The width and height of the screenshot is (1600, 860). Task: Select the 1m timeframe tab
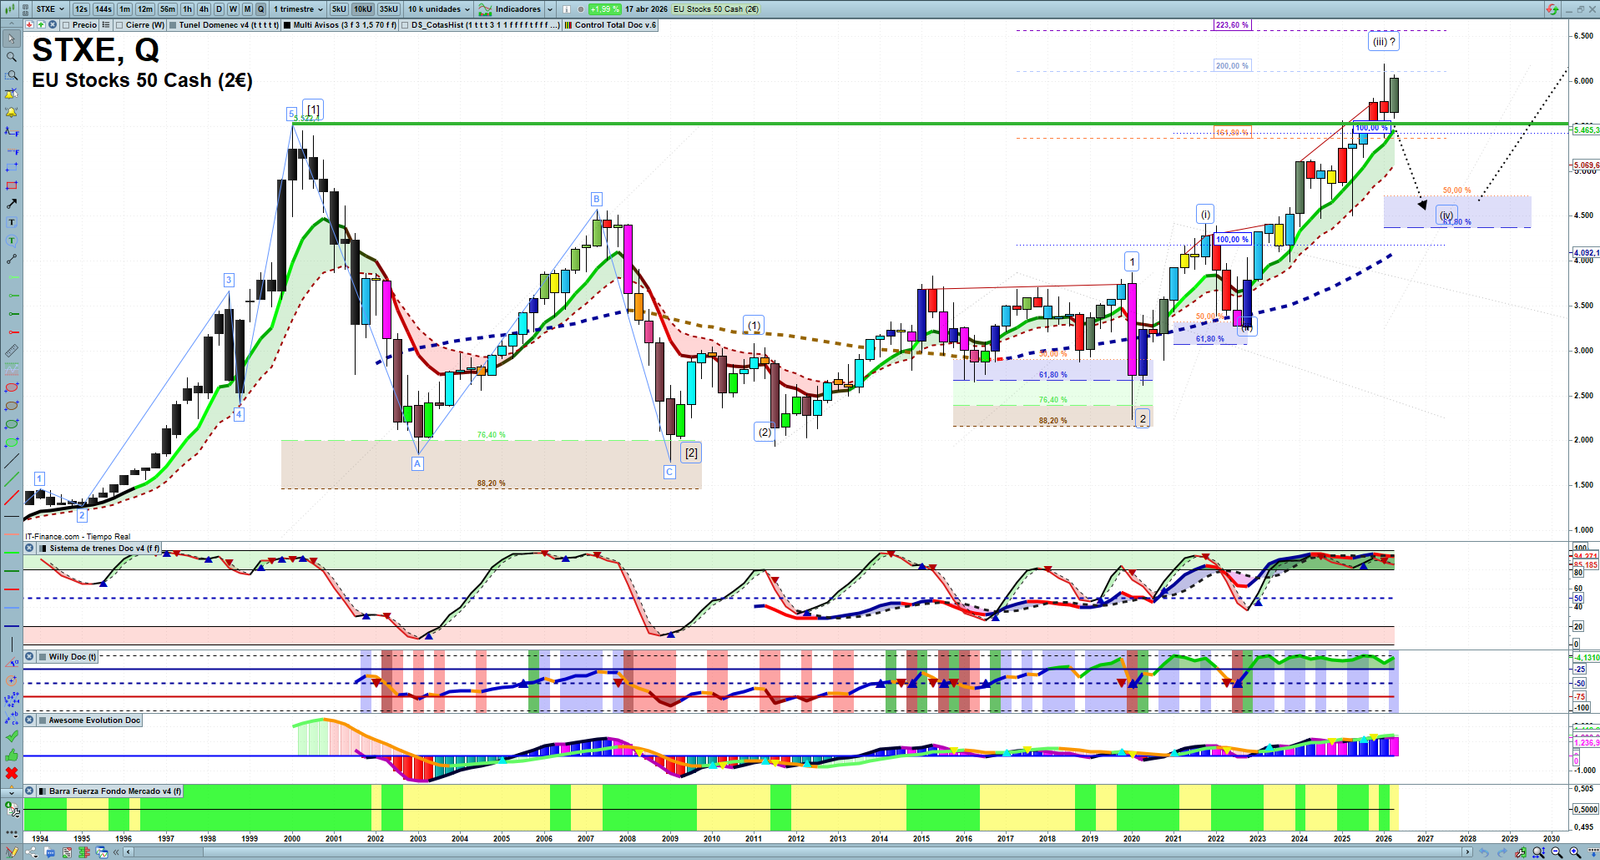click(x=125, y=9)
